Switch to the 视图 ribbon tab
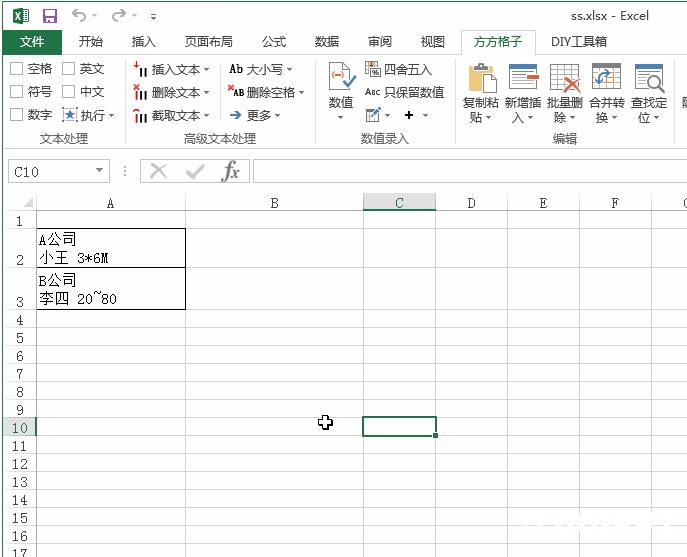Screen dimensions: 687x557 click(432, 42)
